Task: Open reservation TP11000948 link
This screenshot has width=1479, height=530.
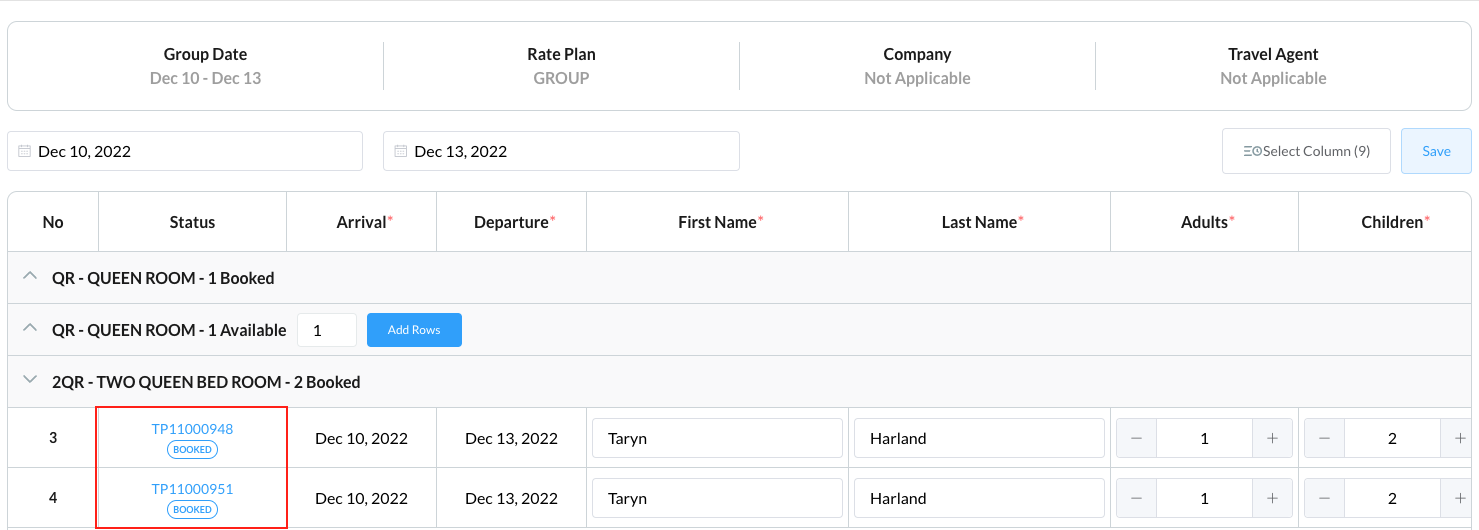Action: (192, 429)
